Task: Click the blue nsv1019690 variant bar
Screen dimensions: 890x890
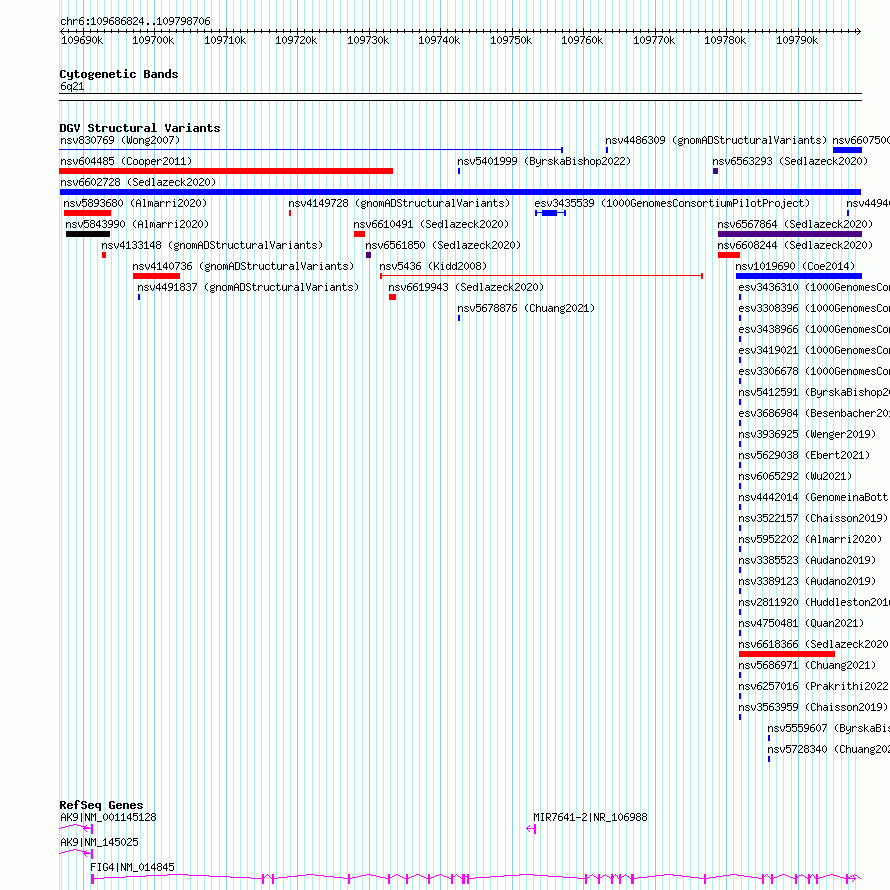Action: coord(799,276)
